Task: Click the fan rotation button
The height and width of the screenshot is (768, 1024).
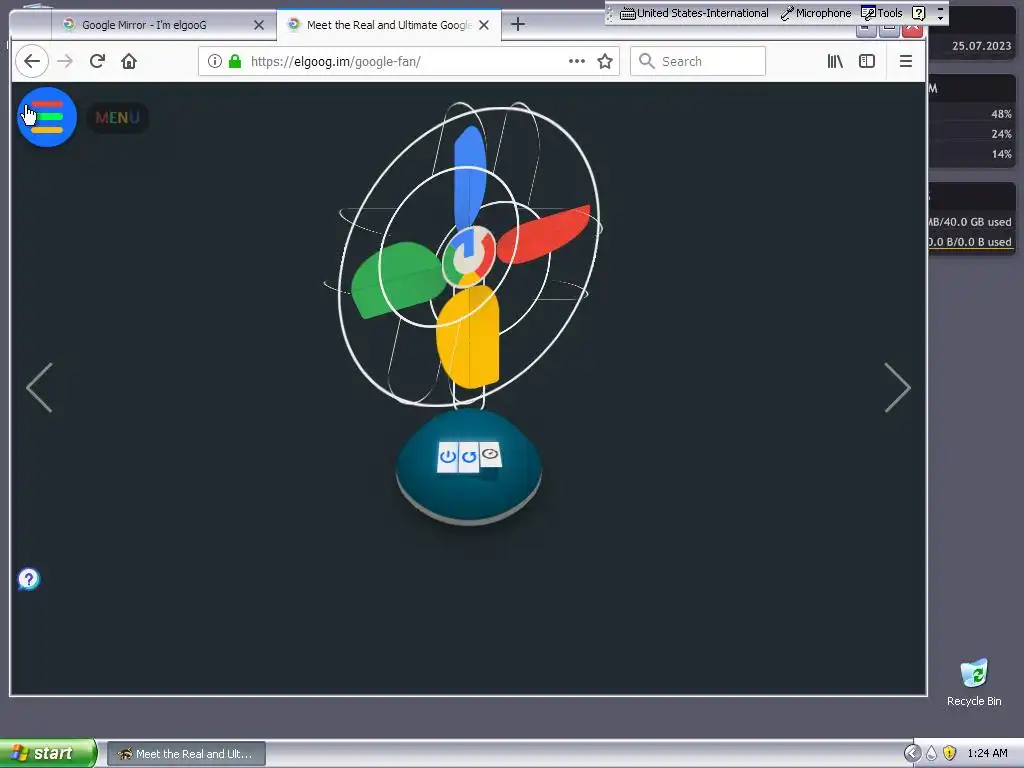Action: point(469,456)
